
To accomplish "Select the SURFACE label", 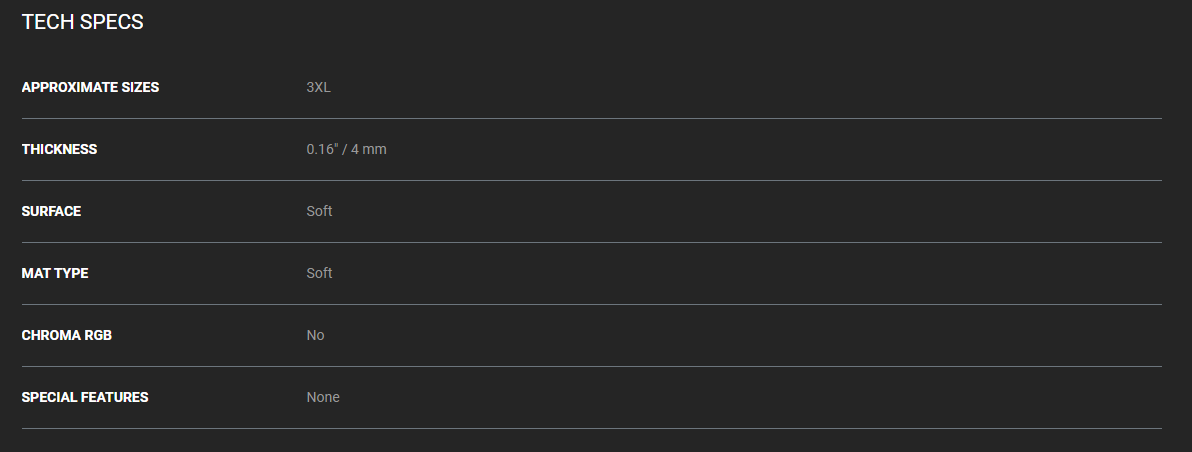I will tap(51, 211).
